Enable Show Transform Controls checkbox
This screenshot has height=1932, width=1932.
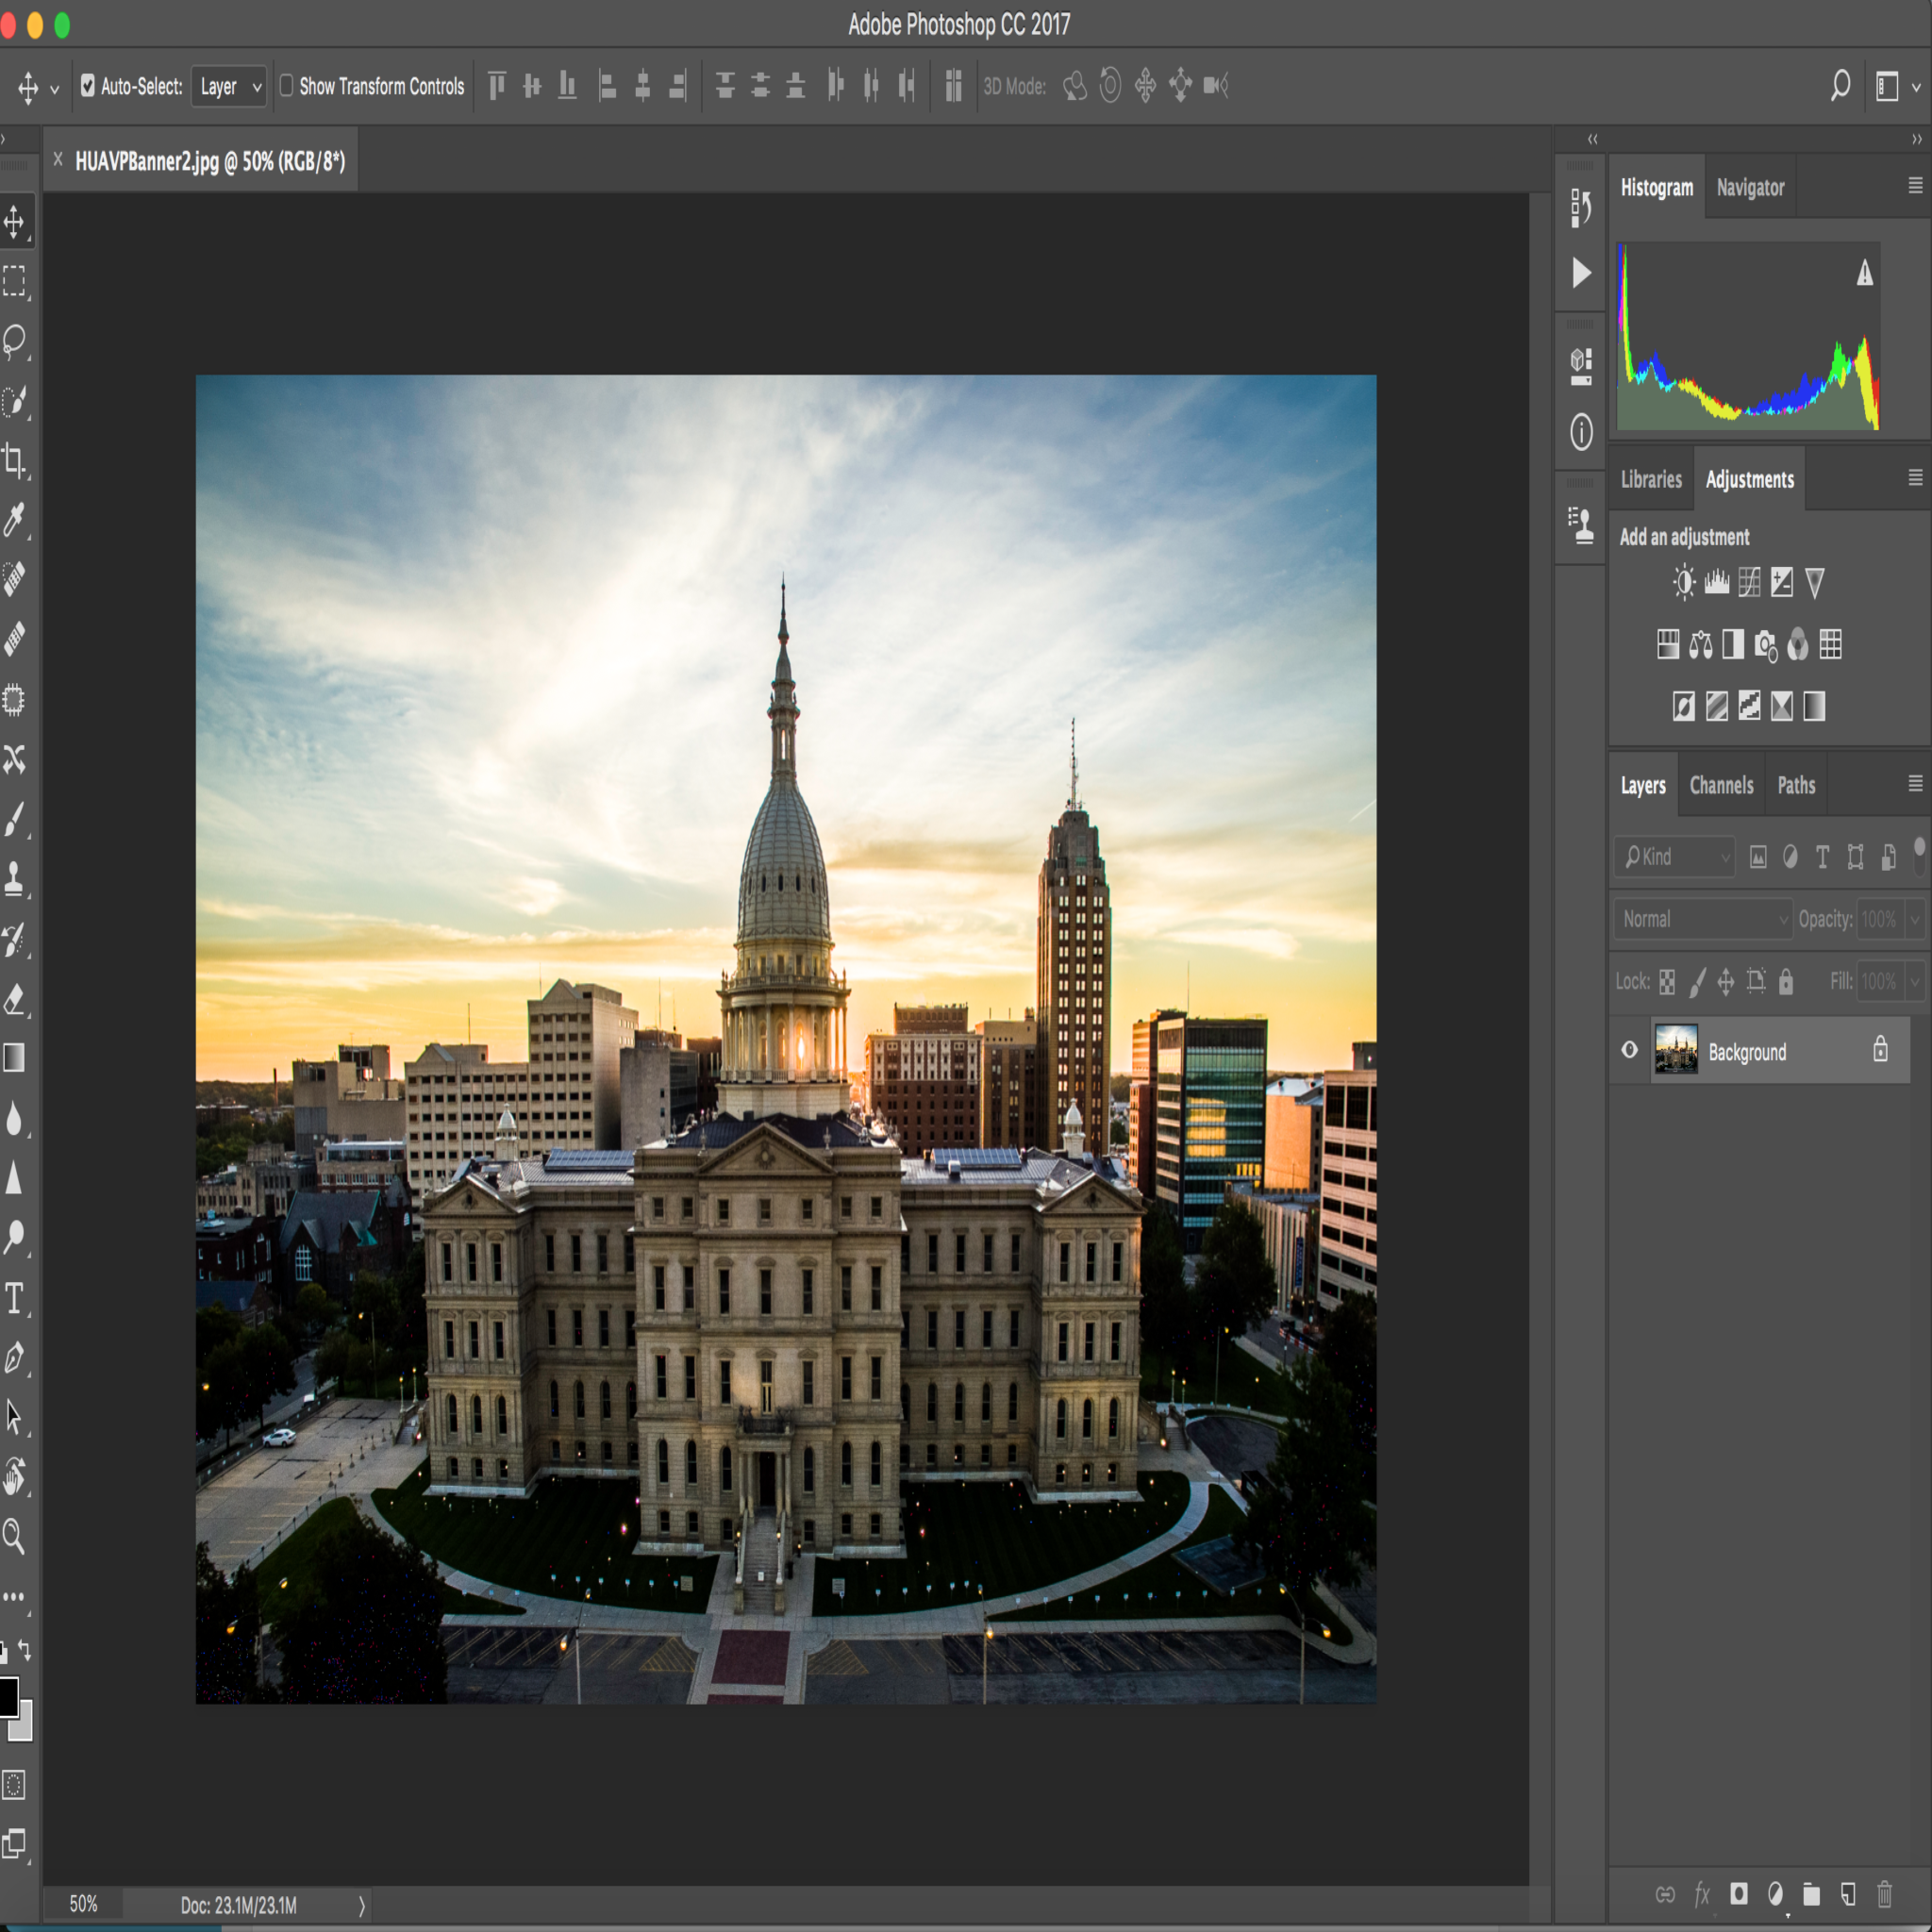tap(287, 86)
